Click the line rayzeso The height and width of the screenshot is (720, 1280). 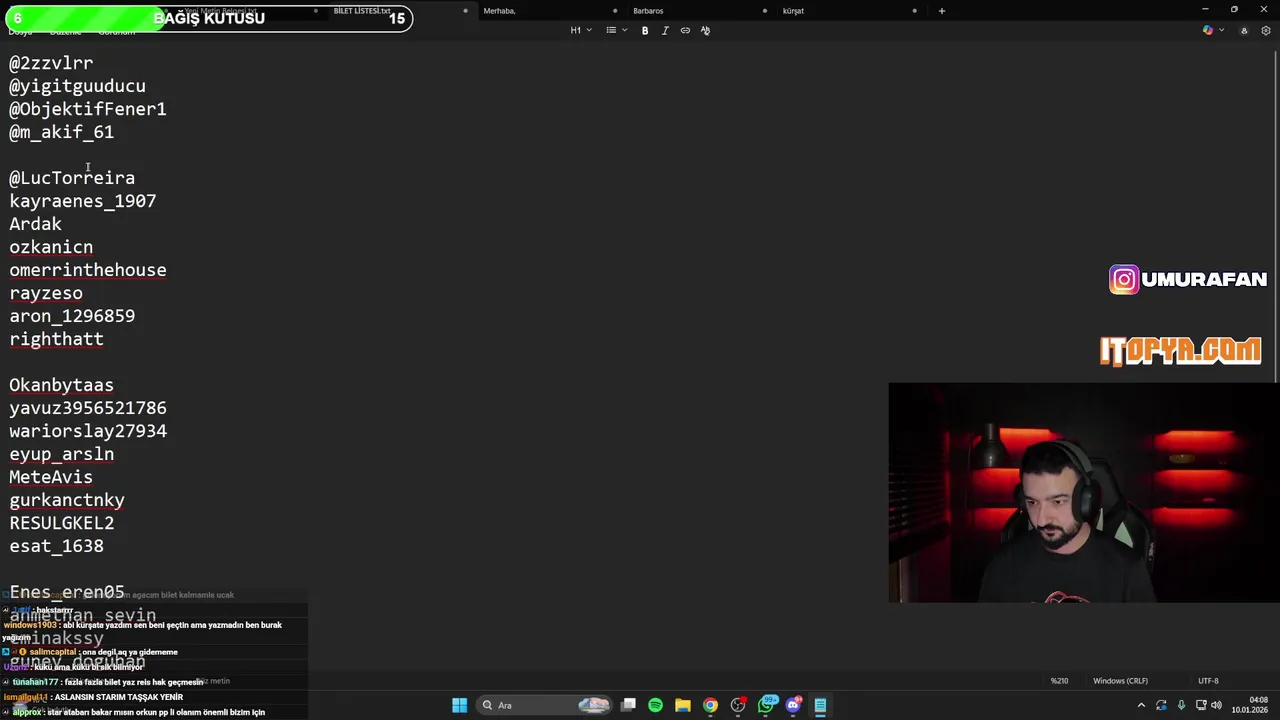46,293
